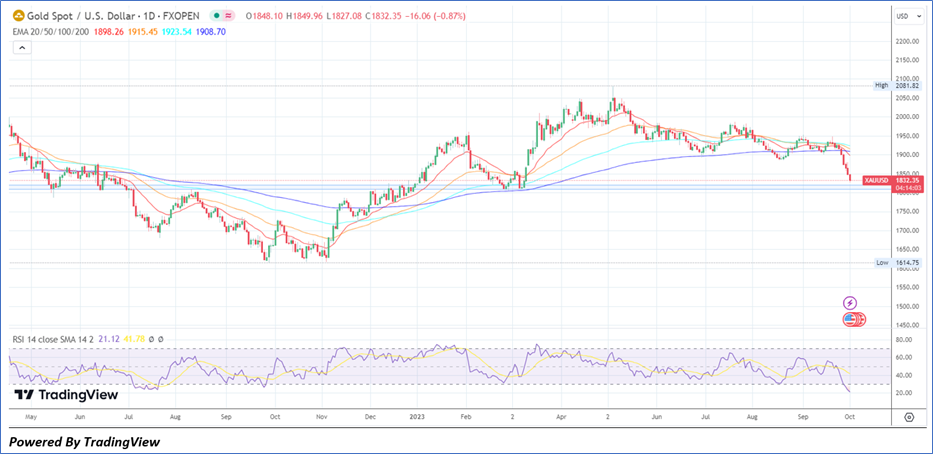Click the purple lightning bolt event icon
Viewport: 933px width, 454px height.
point(850,303)
